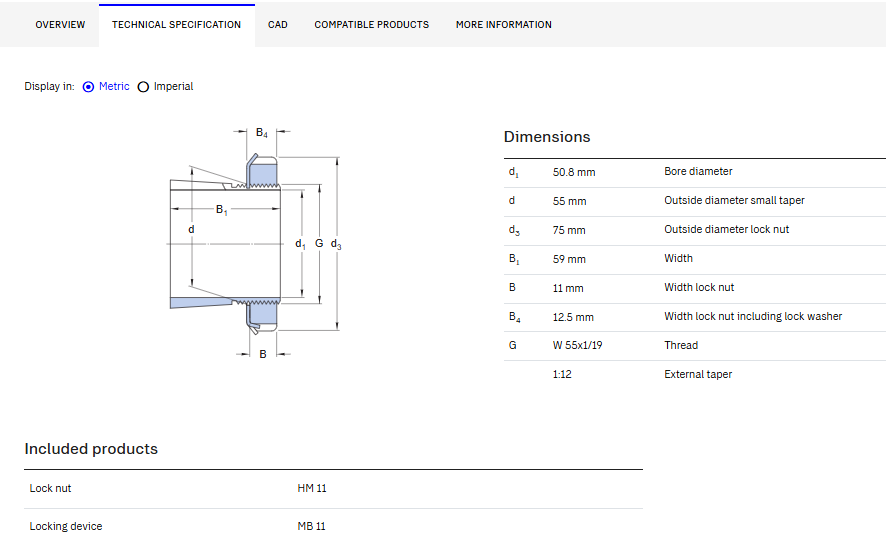Click the B4 label in the drawing
Screen dimensions: 886x547
[x=262, y=133]
